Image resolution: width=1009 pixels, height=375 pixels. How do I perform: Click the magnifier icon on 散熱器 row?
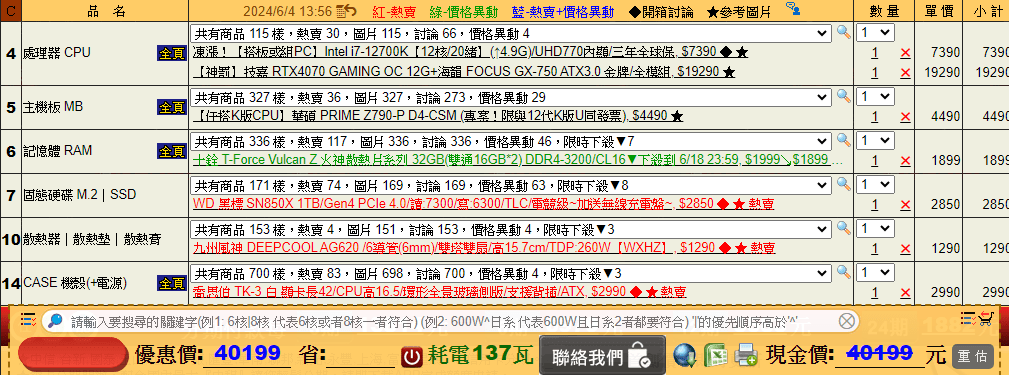(843, 228)
